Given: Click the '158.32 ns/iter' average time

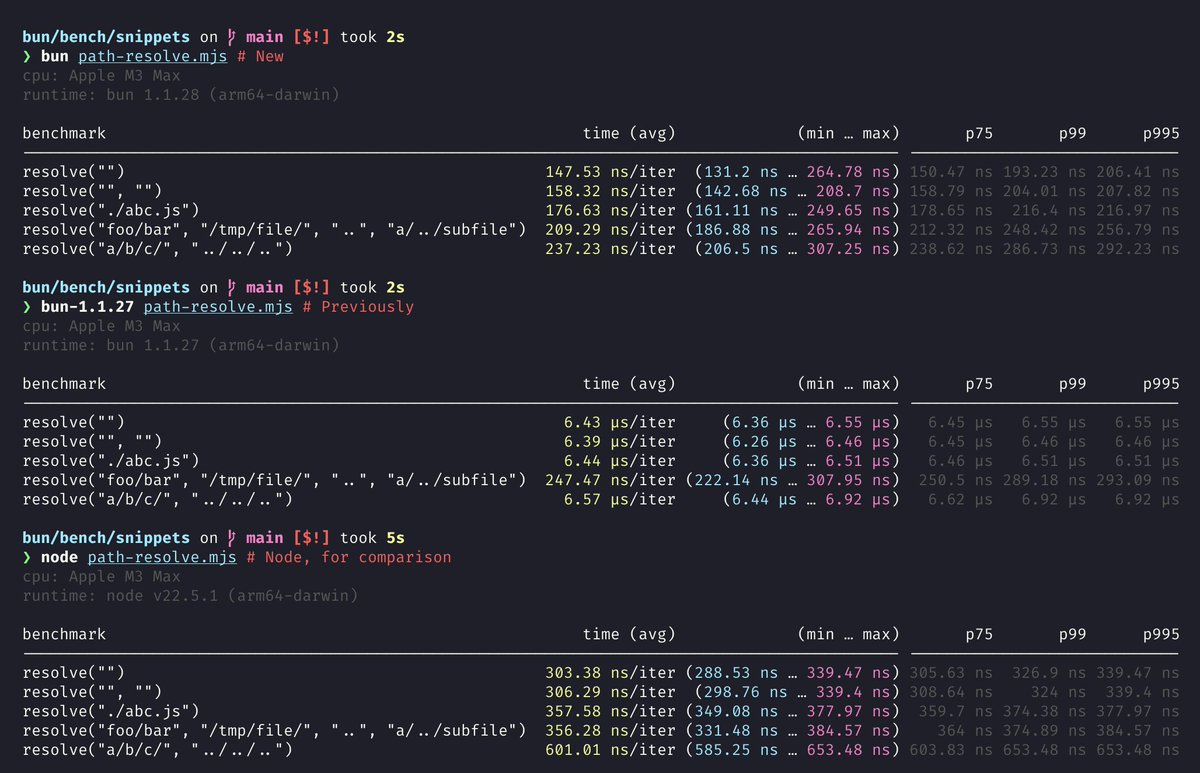Looking at the screenshot, I should coord(610,191).
